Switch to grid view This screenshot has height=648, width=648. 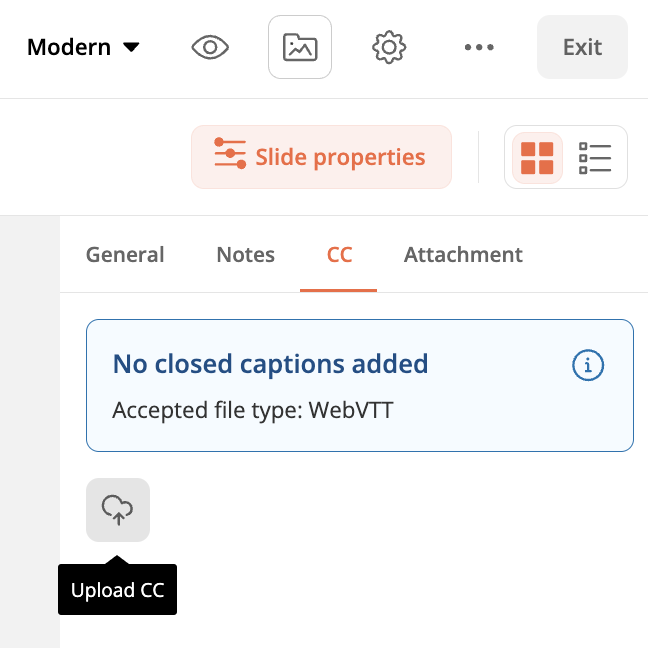[x=537, y=157]
